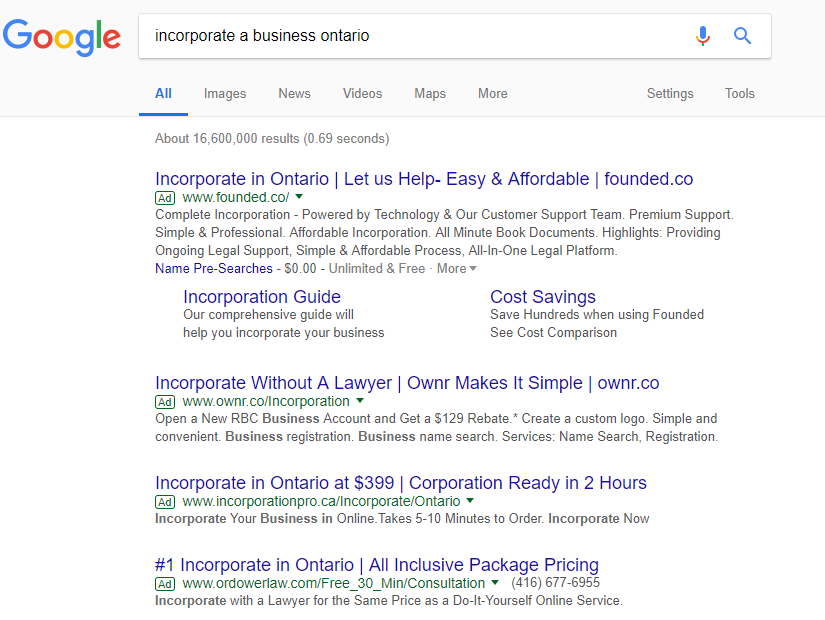Open the Incorporate Without A Lawyer ad title
Image resolution: width=825 pixels, height=620 pixels.
pos(407,383)
